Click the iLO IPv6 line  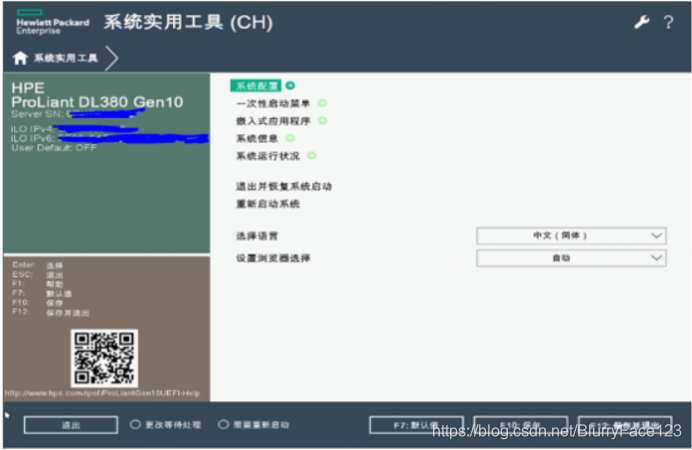coord(109,139)
